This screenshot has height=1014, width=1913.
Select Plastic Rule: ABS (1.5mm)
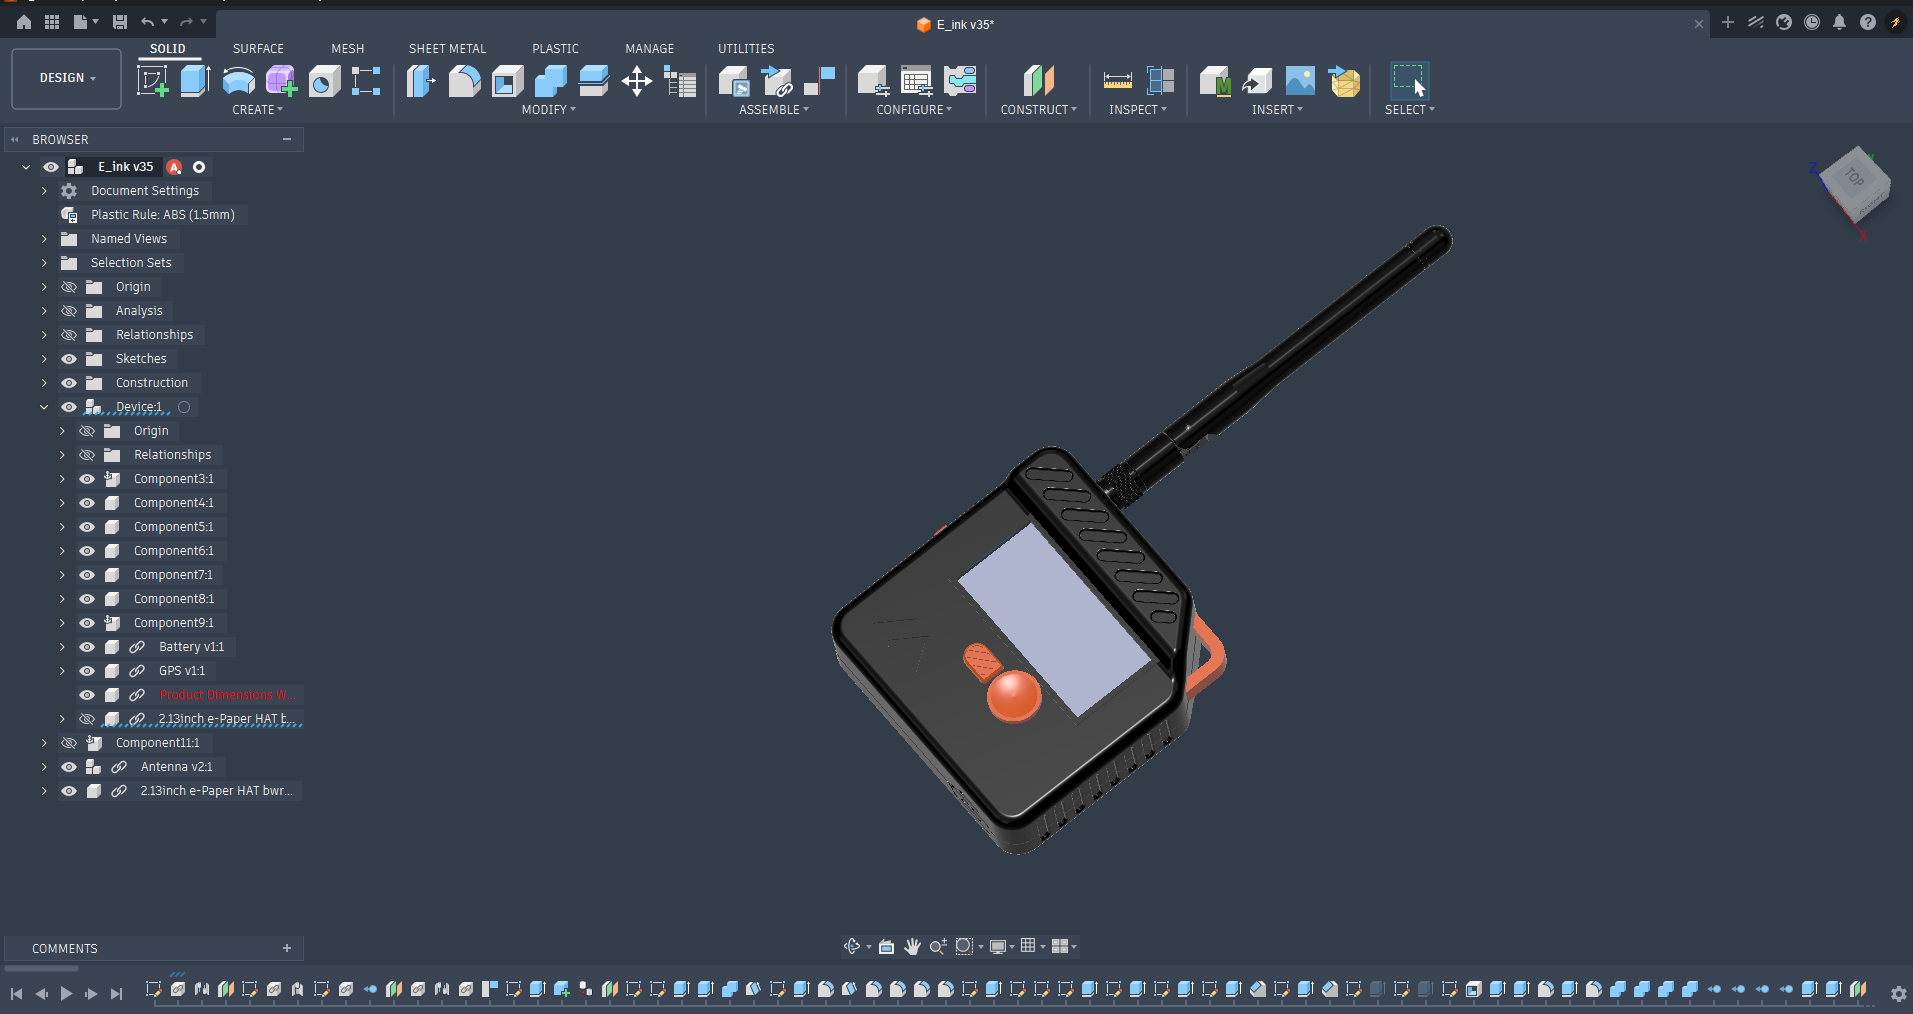(x=163, y=215)
